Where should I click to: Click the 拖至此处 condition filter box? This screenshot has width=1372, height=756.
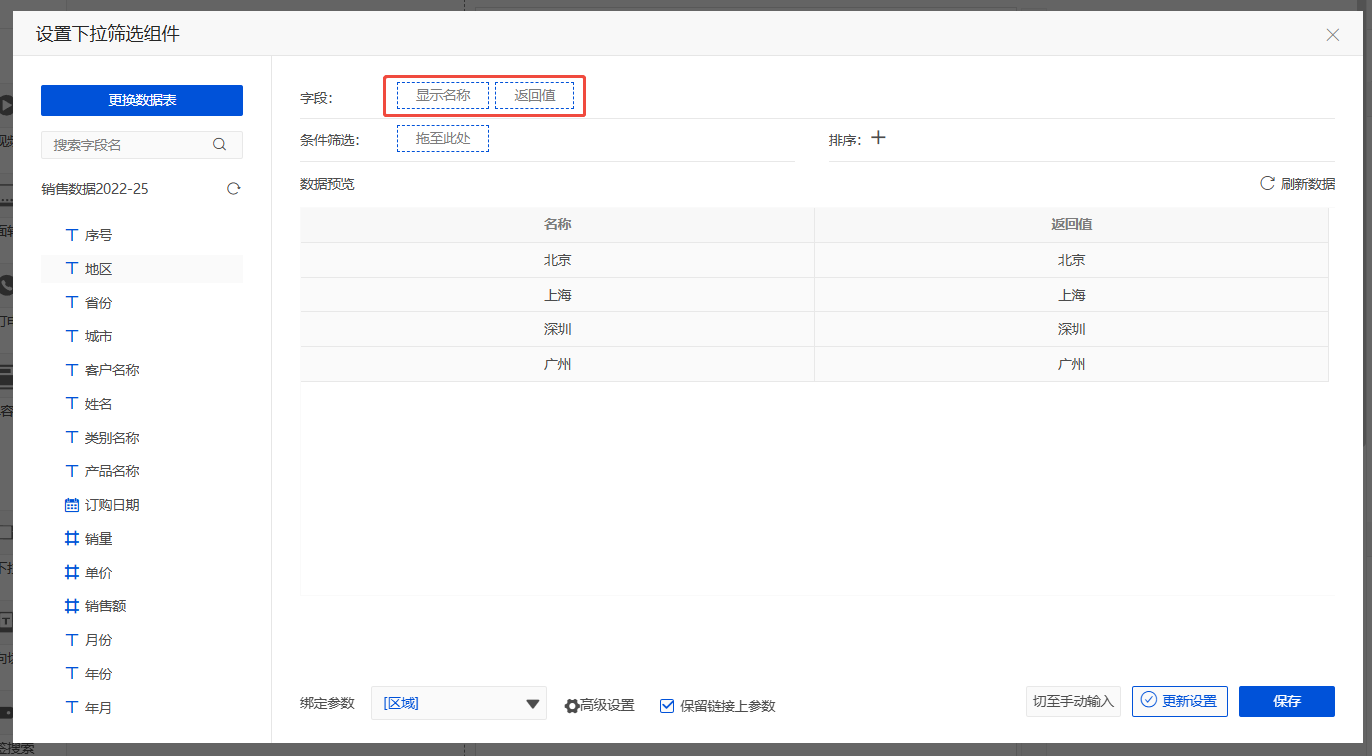[x=443, y=138]
